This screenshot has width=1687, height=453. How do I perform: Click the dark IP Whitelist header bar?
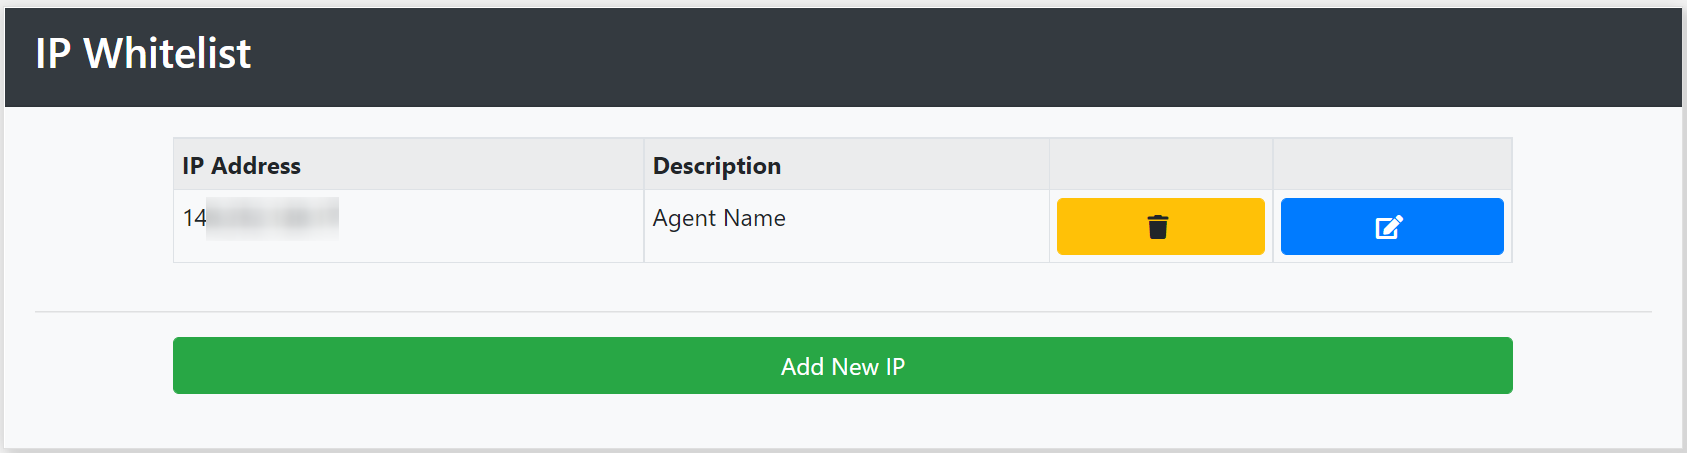tap(843, 57)
